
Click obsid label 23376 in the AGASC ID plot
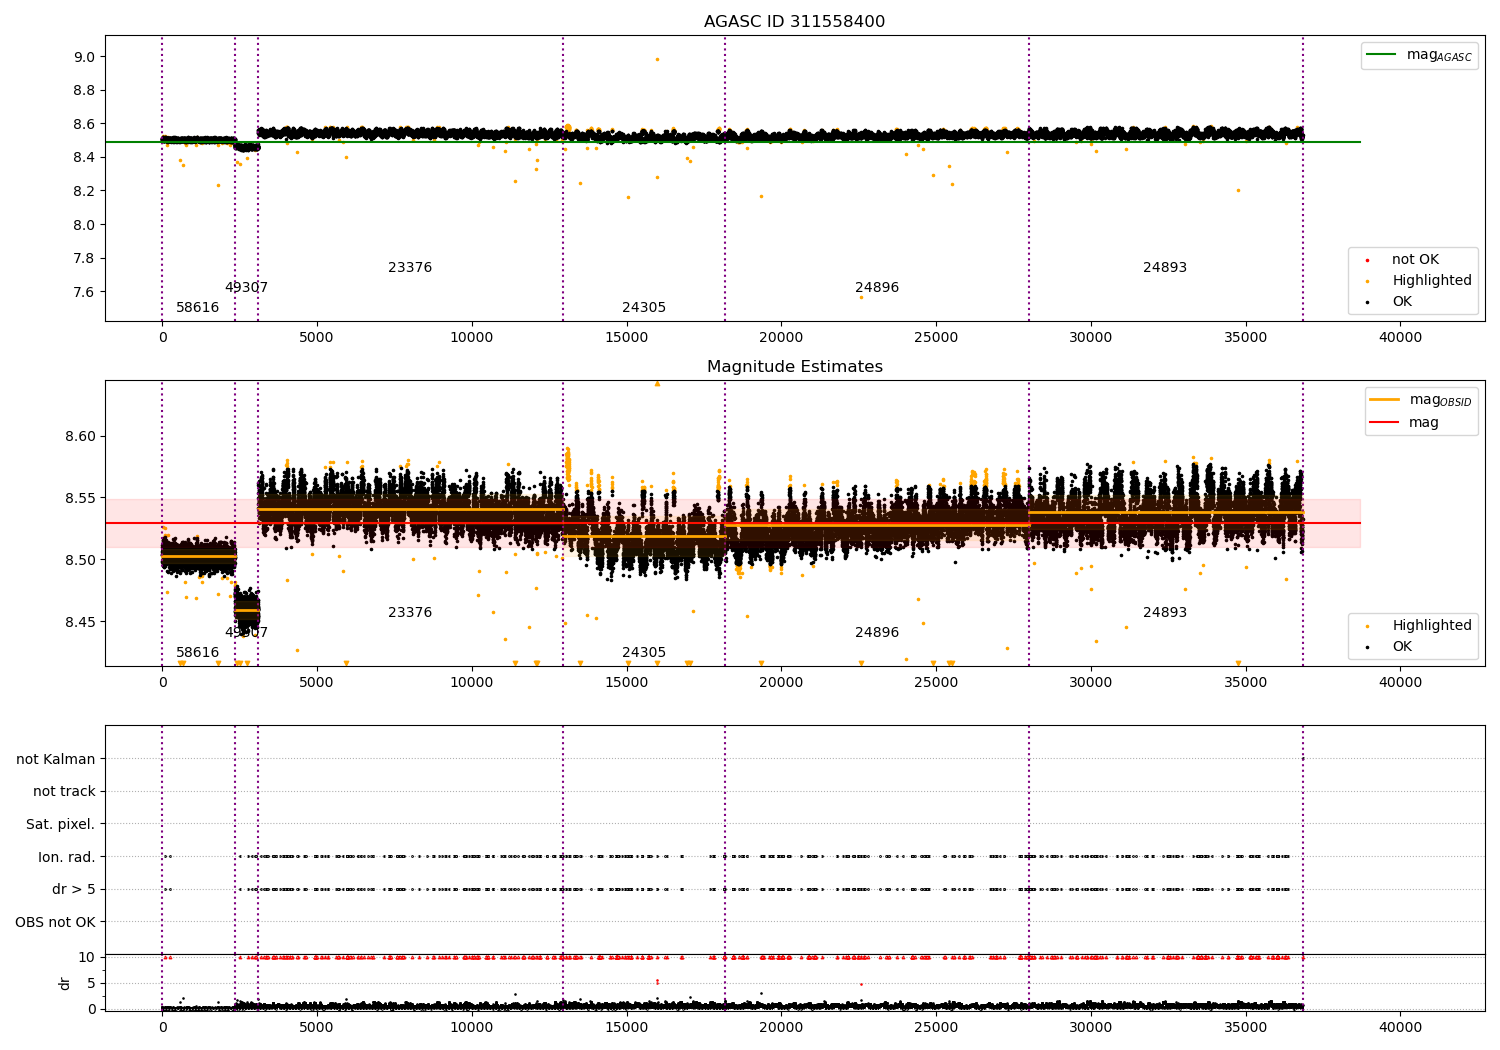410,267
